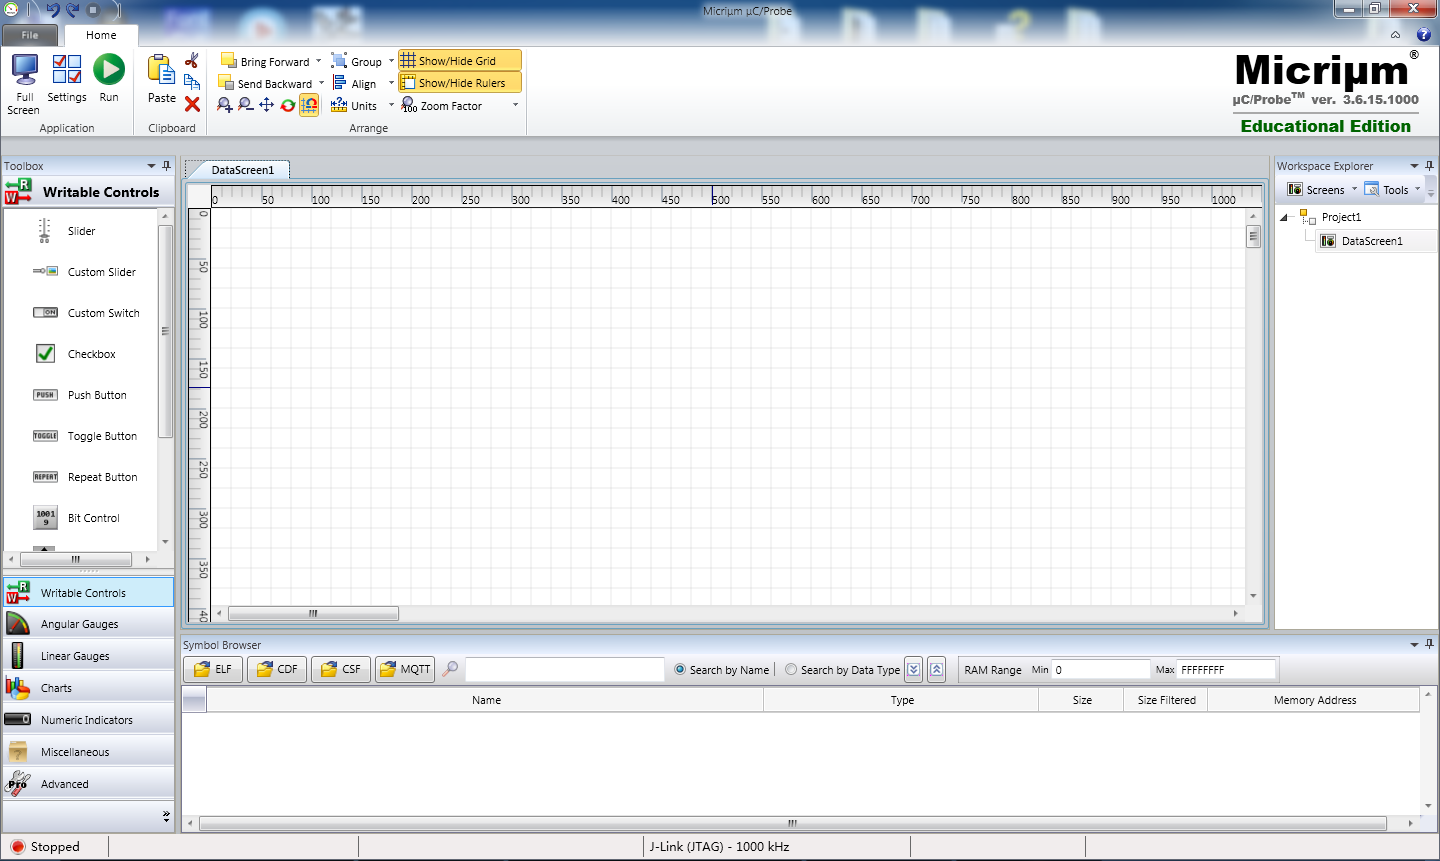Expand the toolbox category overflow chevron

click(x=166, y=817)
